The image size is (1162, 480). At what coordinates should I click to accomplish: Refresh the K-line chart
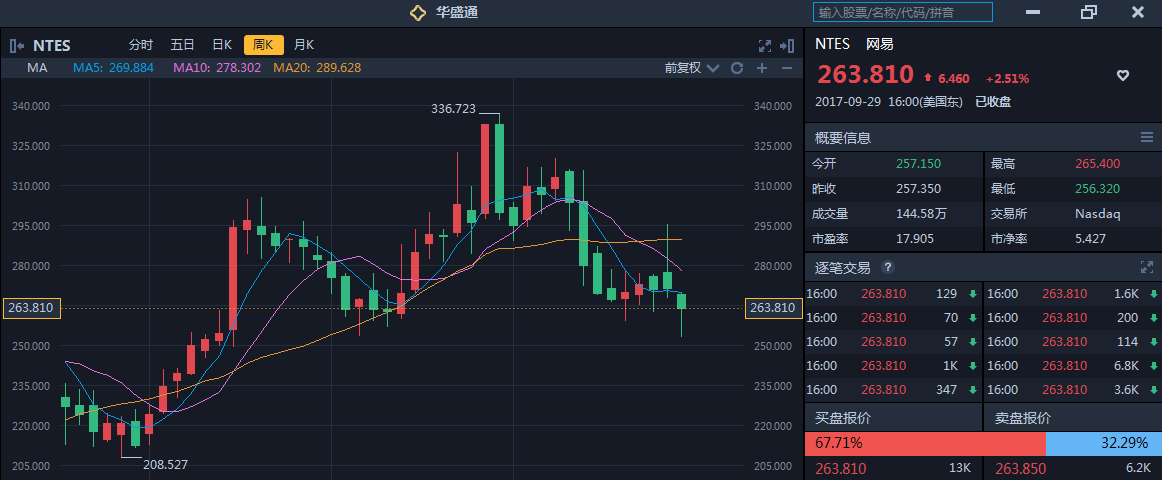[x=737, y=68]
